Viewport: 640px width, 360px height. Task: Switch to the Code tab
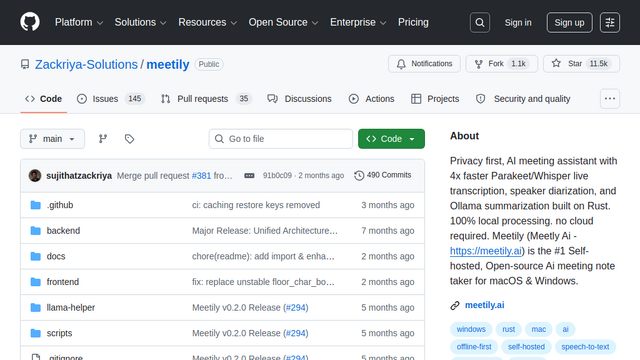click(44, 99)
